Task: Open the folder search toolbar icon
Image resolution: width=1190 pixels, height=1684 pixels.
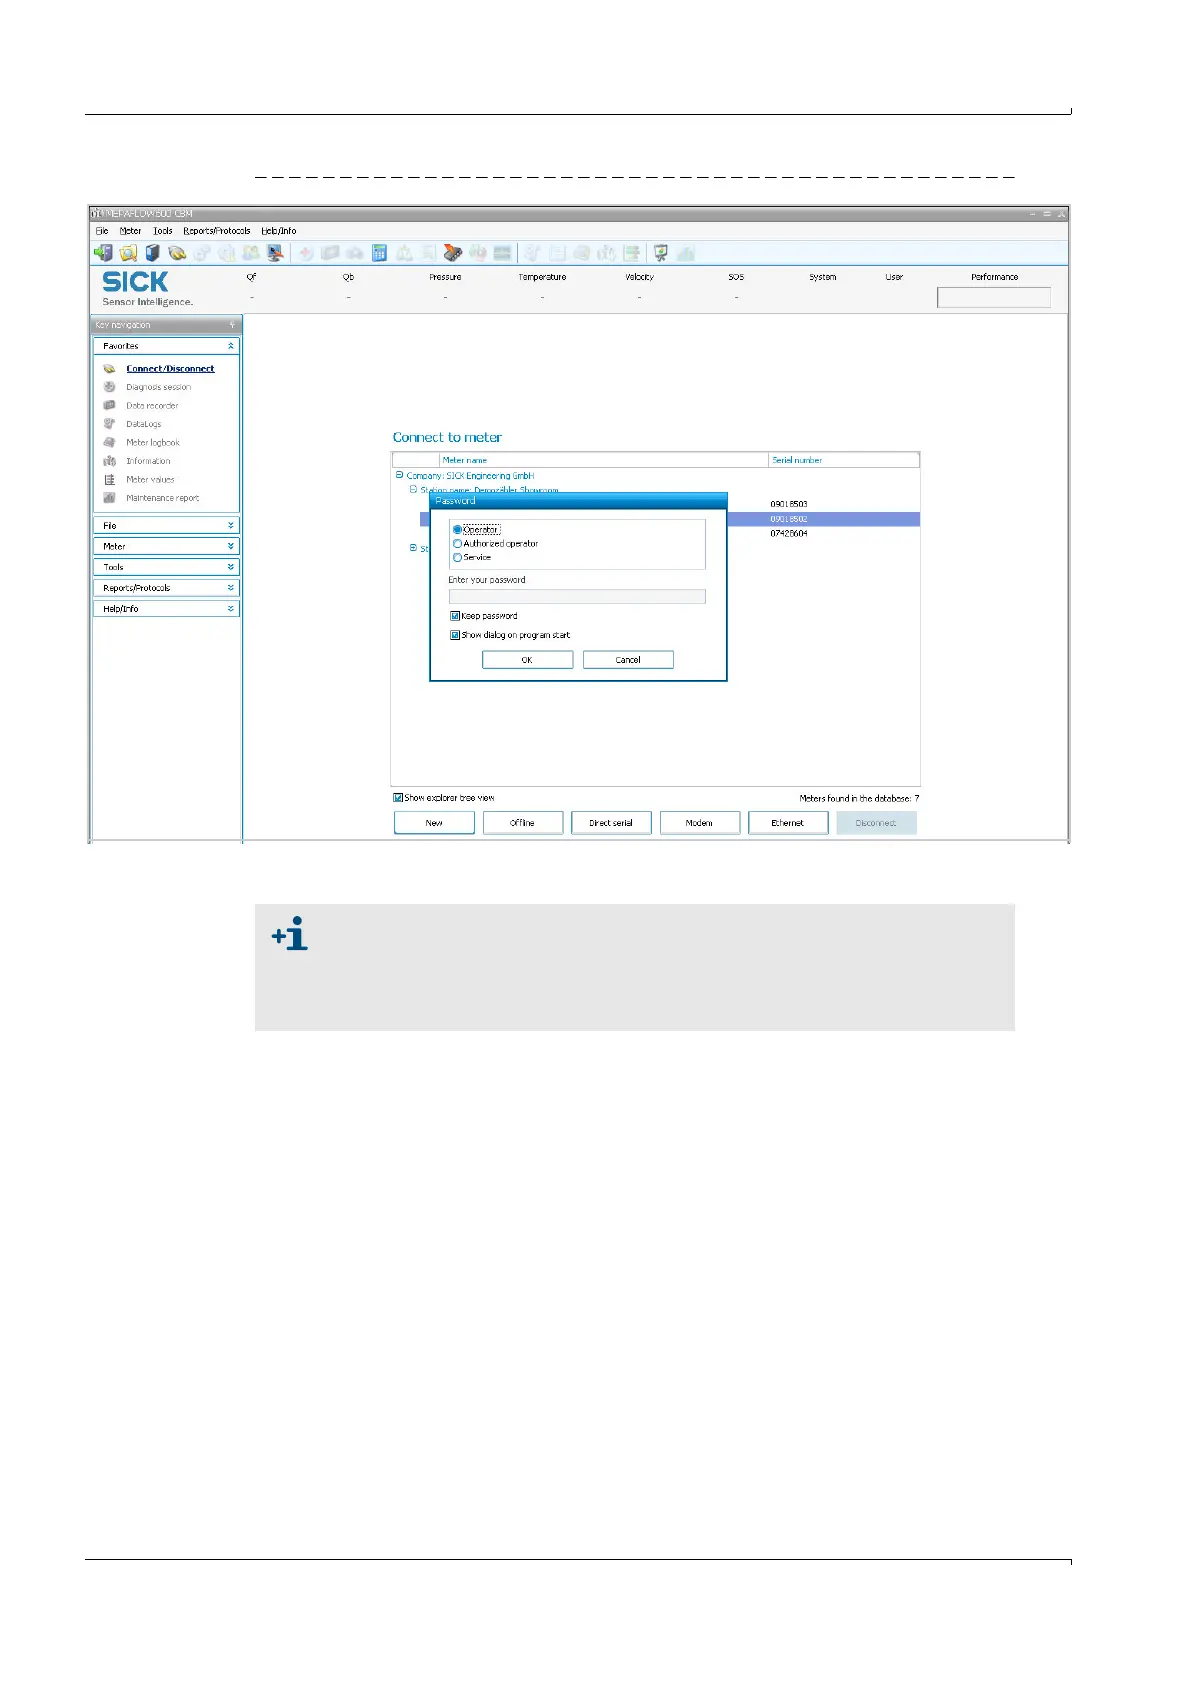Action: 128,253
